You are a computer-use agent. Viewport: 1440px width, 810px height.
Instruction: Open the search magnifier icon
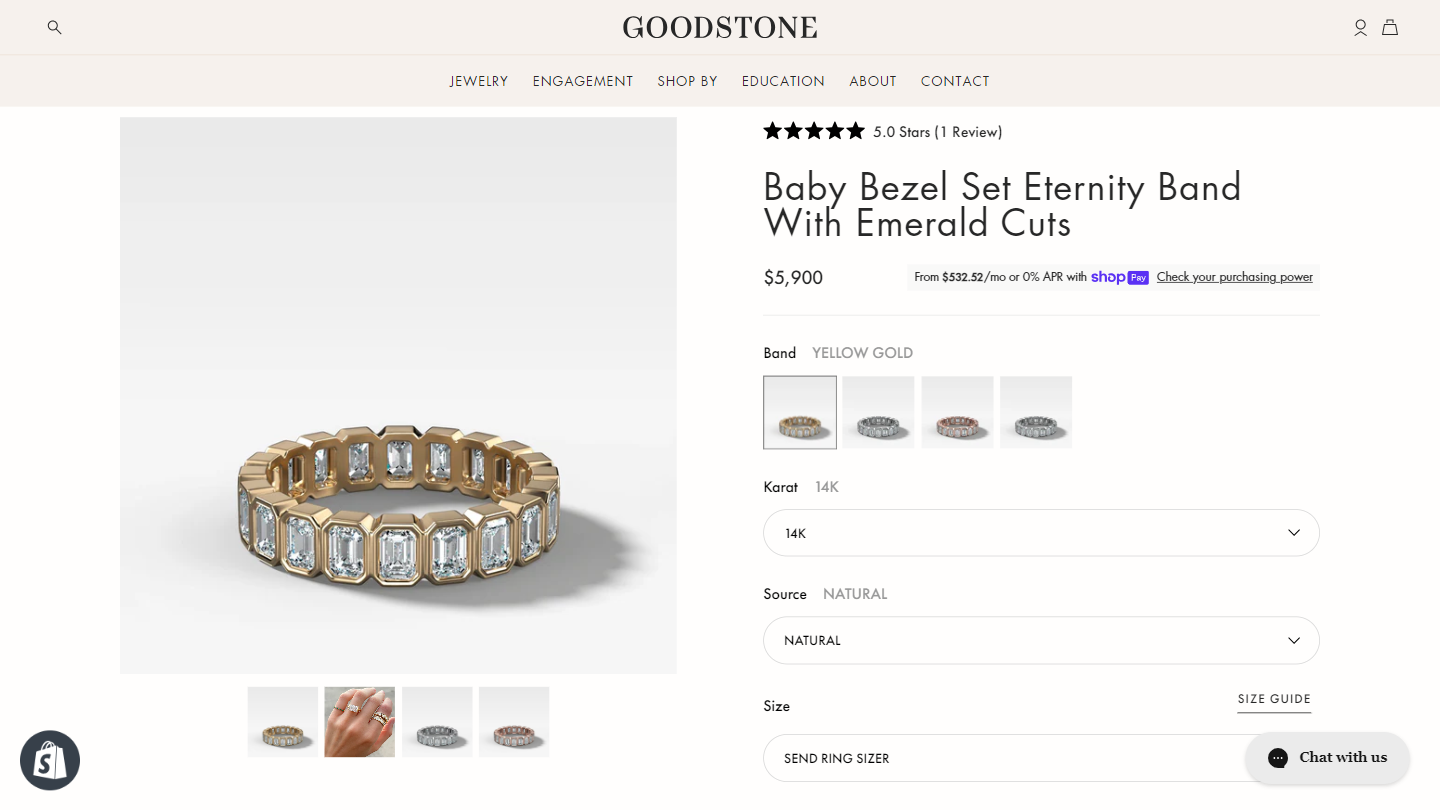(55, 27)
